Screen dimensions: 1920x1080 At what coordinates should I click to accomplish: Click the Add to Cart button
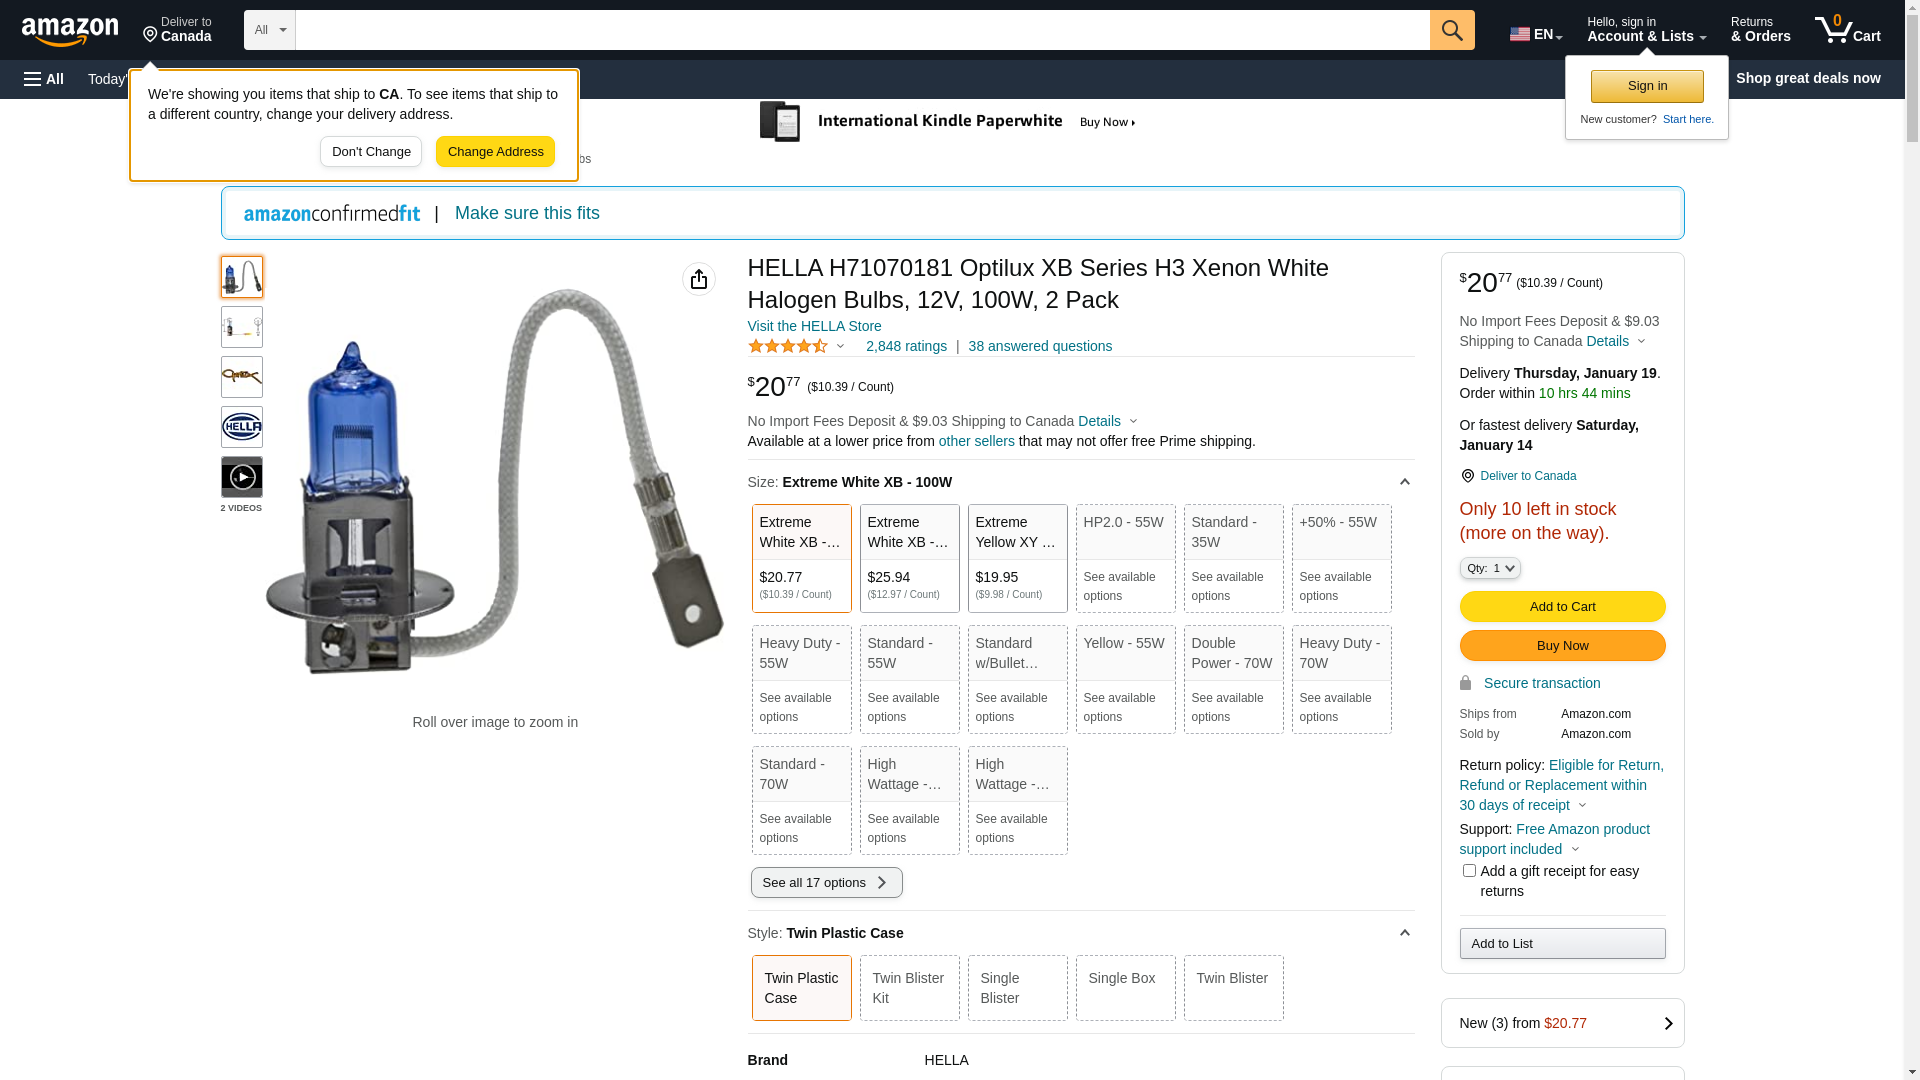1563,606
